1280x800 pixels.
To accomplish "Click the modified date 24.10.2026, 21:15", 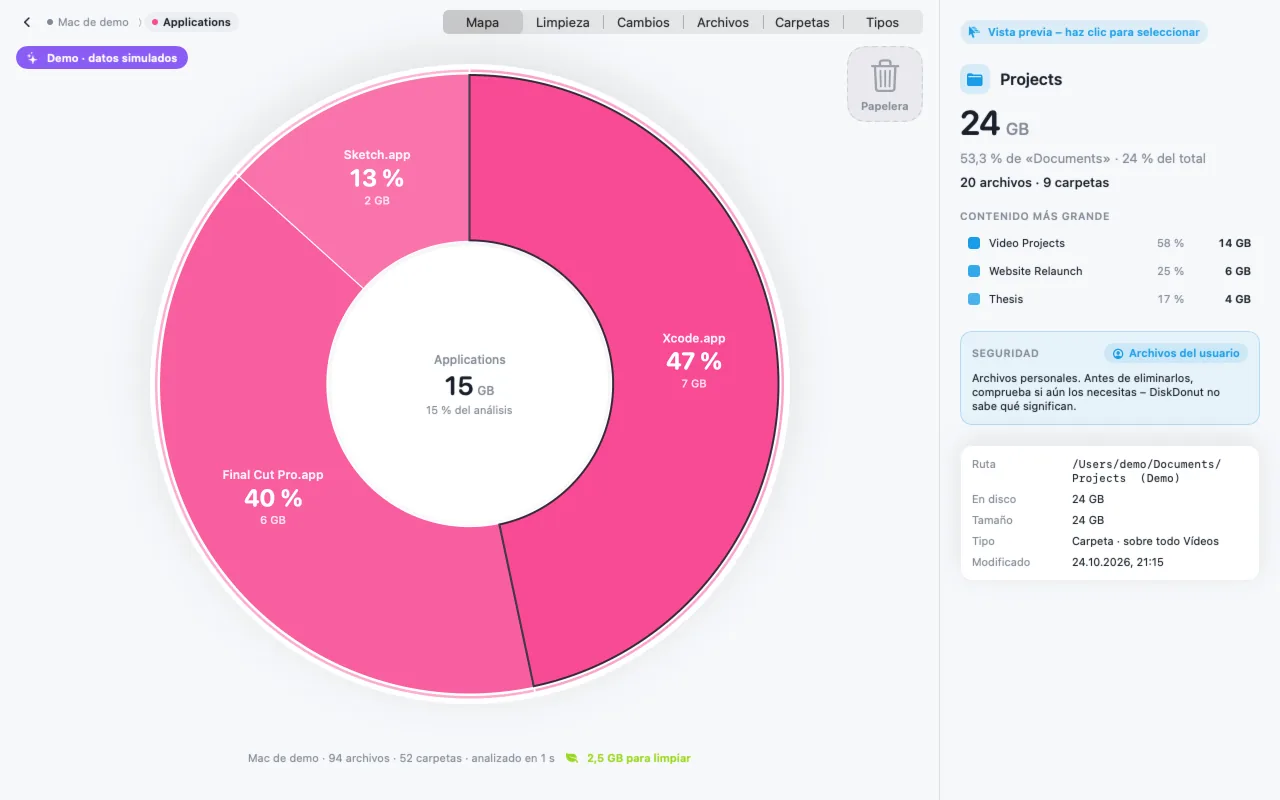I will click(x=1117, y=562).
